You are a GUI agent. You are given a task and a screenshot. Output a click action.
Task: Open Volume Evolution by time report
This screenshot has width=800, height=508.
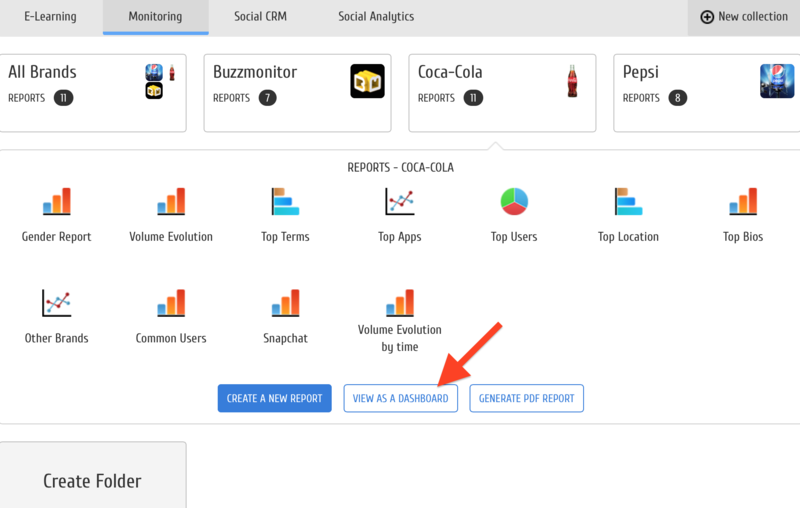400,303
